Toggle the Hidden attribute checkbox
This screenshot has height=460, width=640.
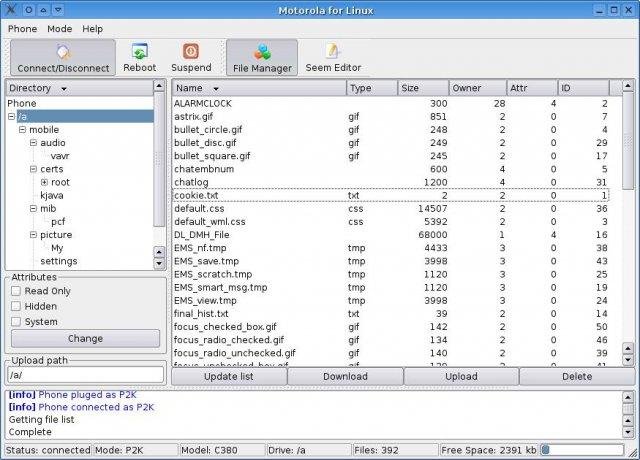click(x=16, y=306)
